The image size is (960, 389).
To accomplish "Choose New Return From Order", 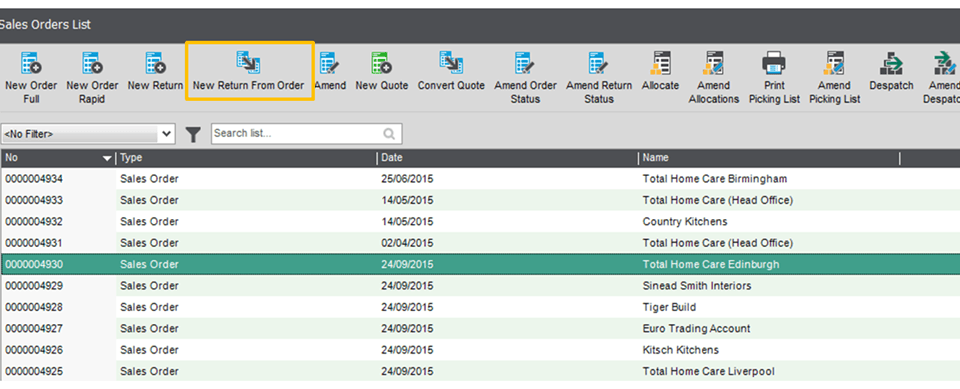I will 249,70.
